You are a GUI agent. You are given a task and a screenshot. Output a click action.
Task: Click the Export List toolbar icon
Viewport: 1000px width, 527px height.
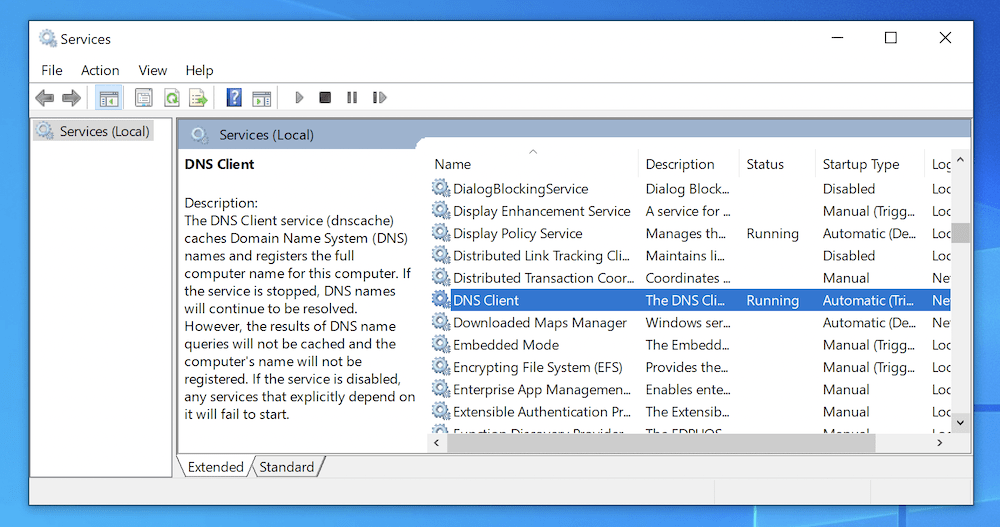pos(198,98)
